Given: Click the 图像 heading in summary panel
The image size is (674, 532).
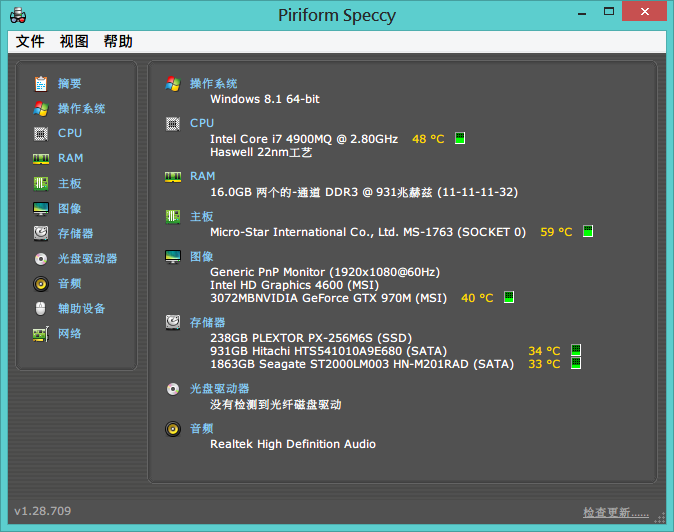Looking at the screenshot, I should tap(202, 257).
